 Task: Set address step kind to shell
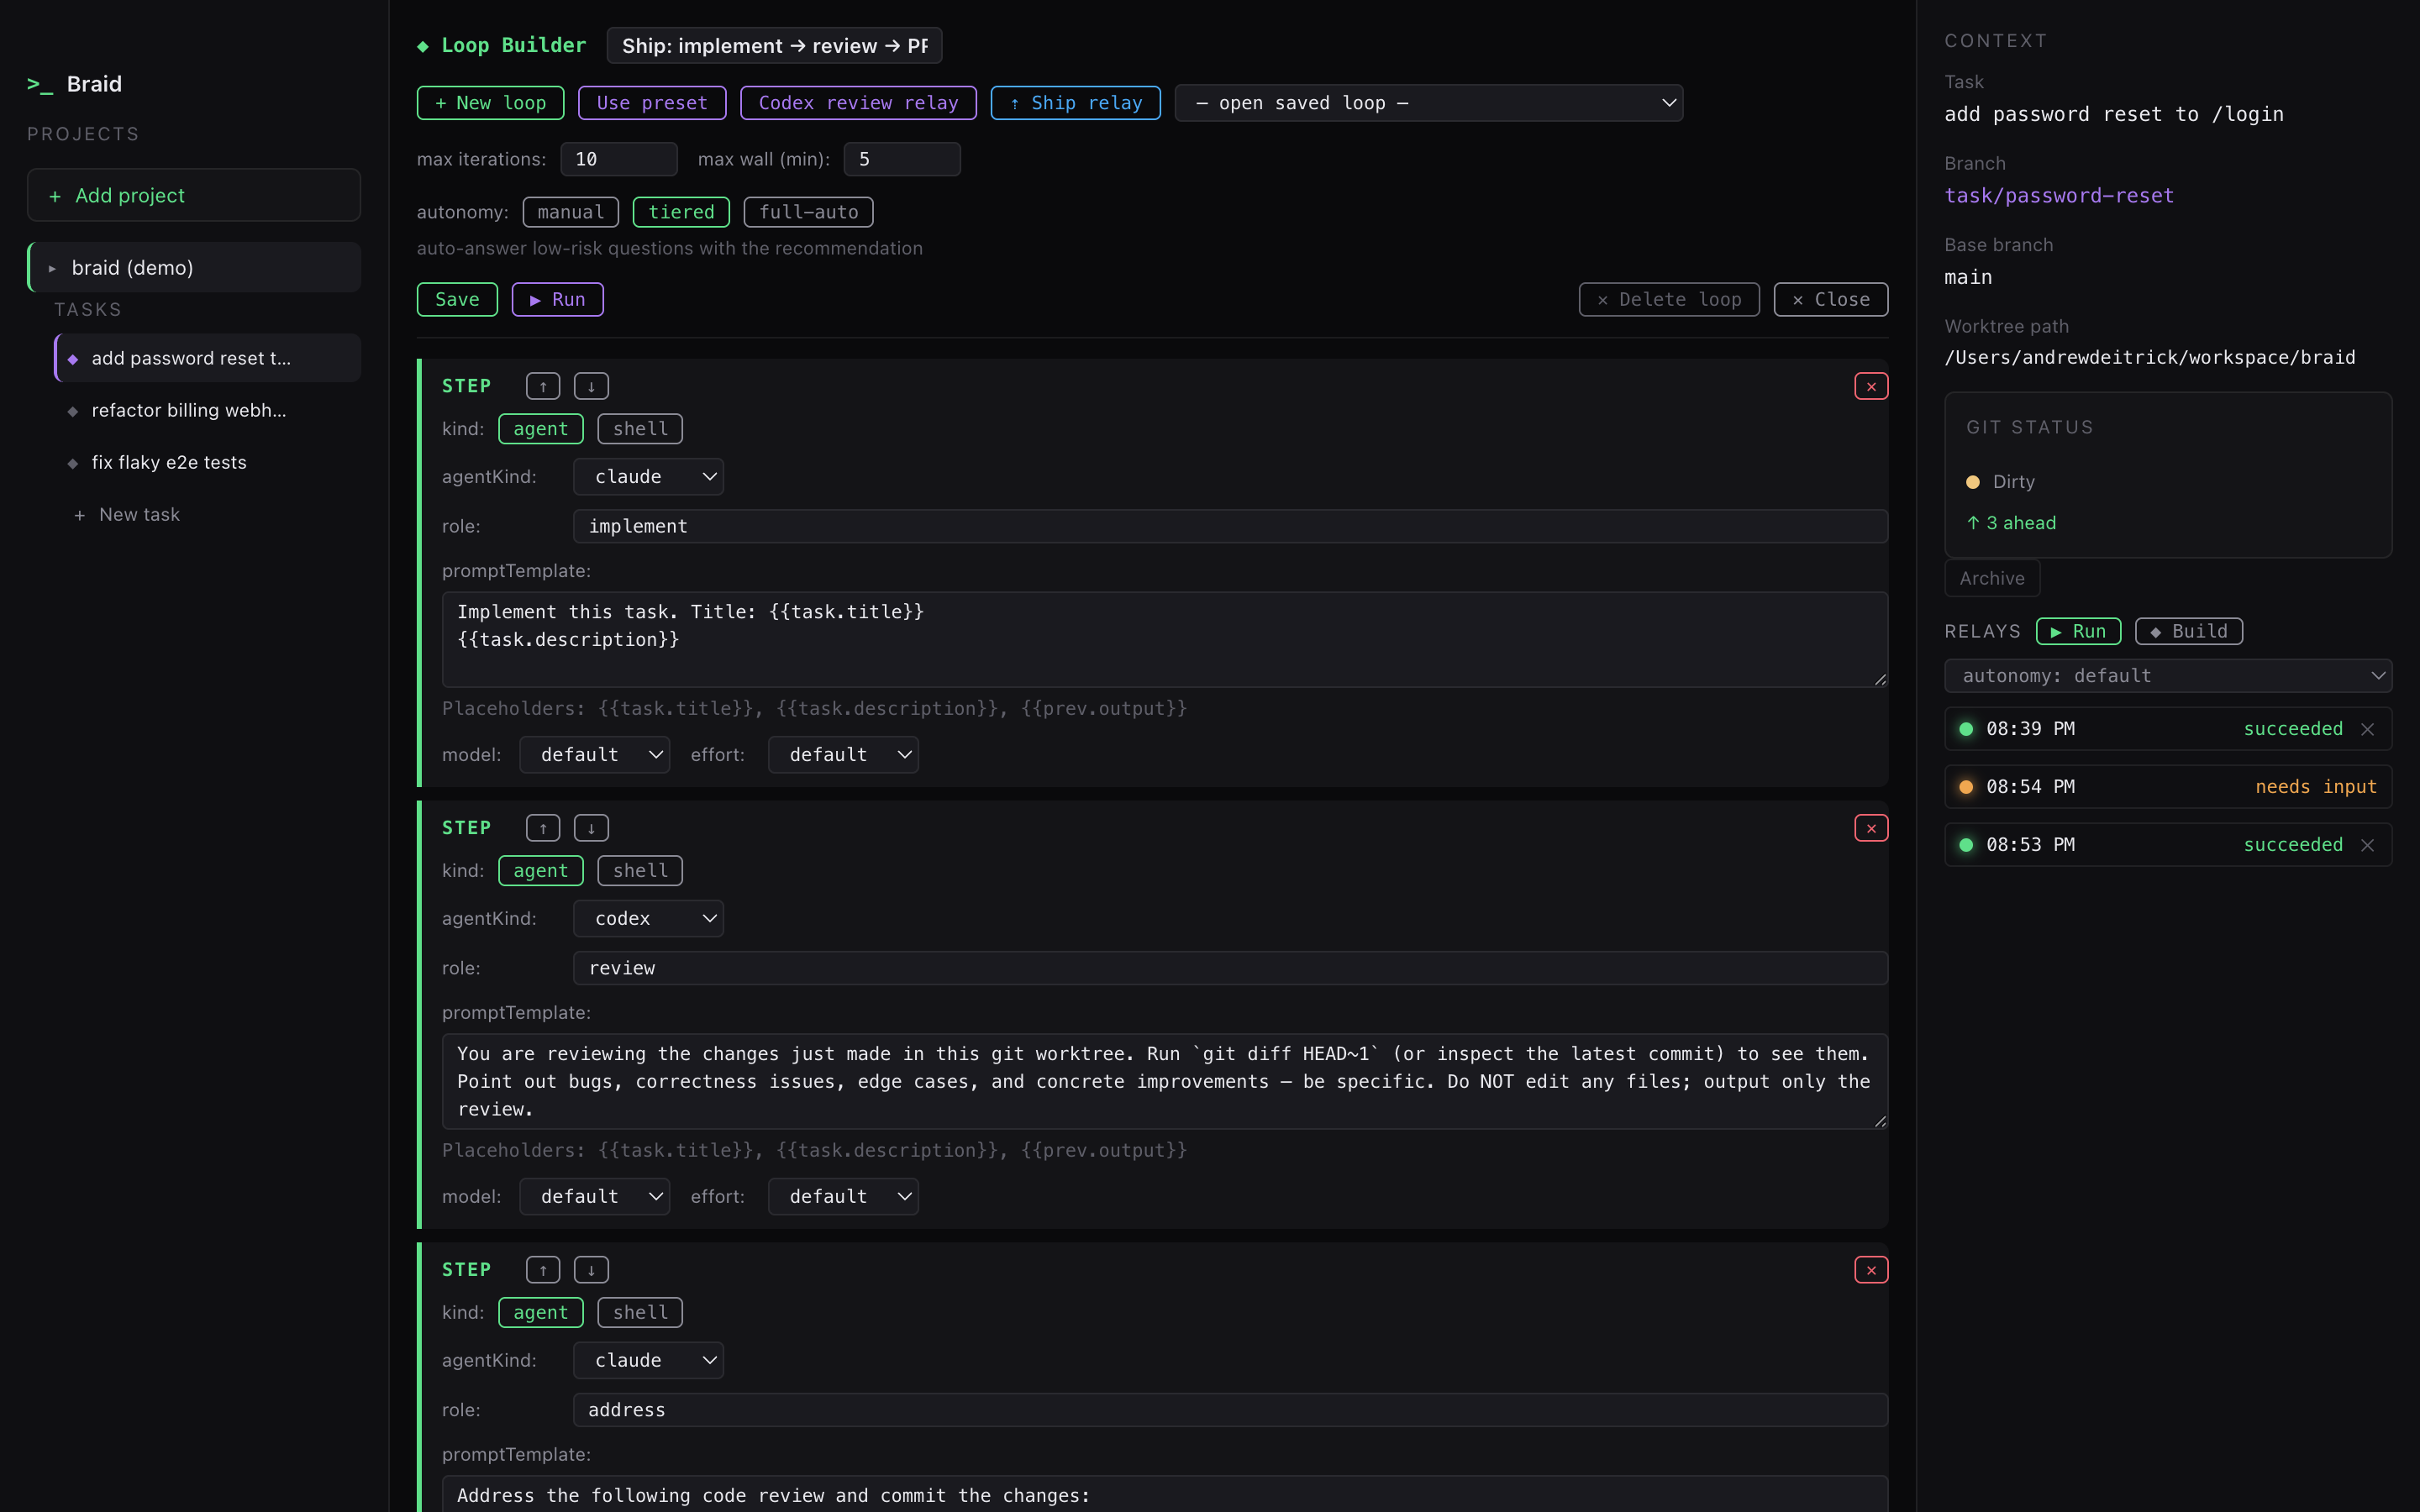(640, 1313)
